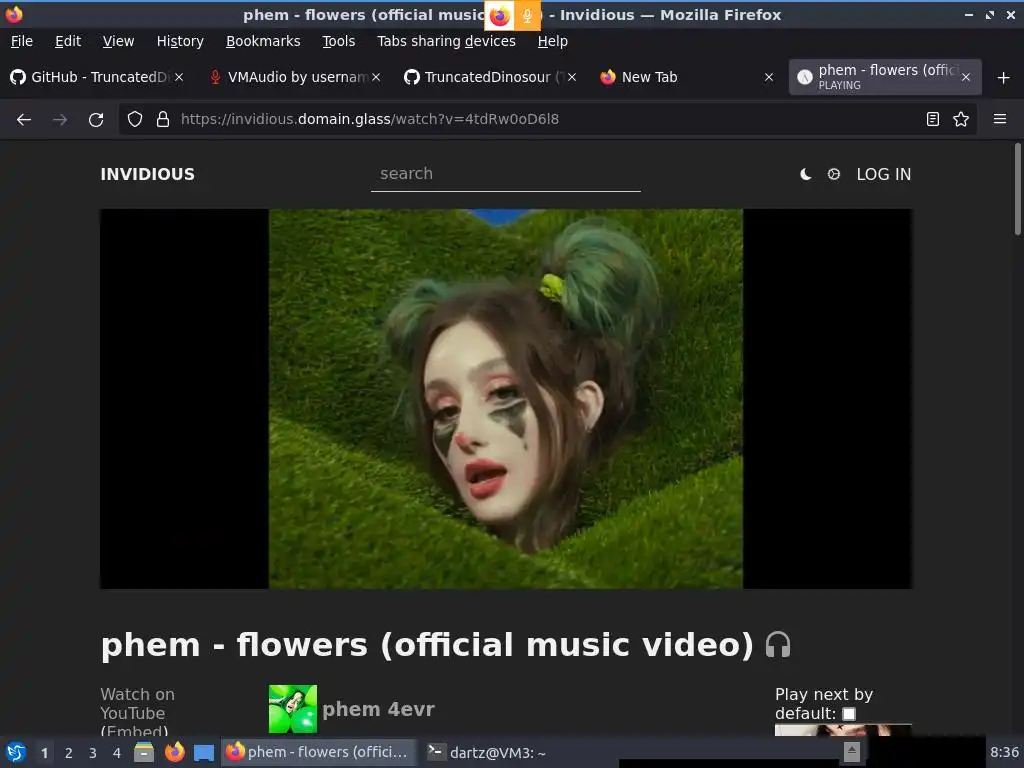This screenshot has width=1024, height=768.
Task: Launch file manager from taskbar
Action: (x=144, y=752)
